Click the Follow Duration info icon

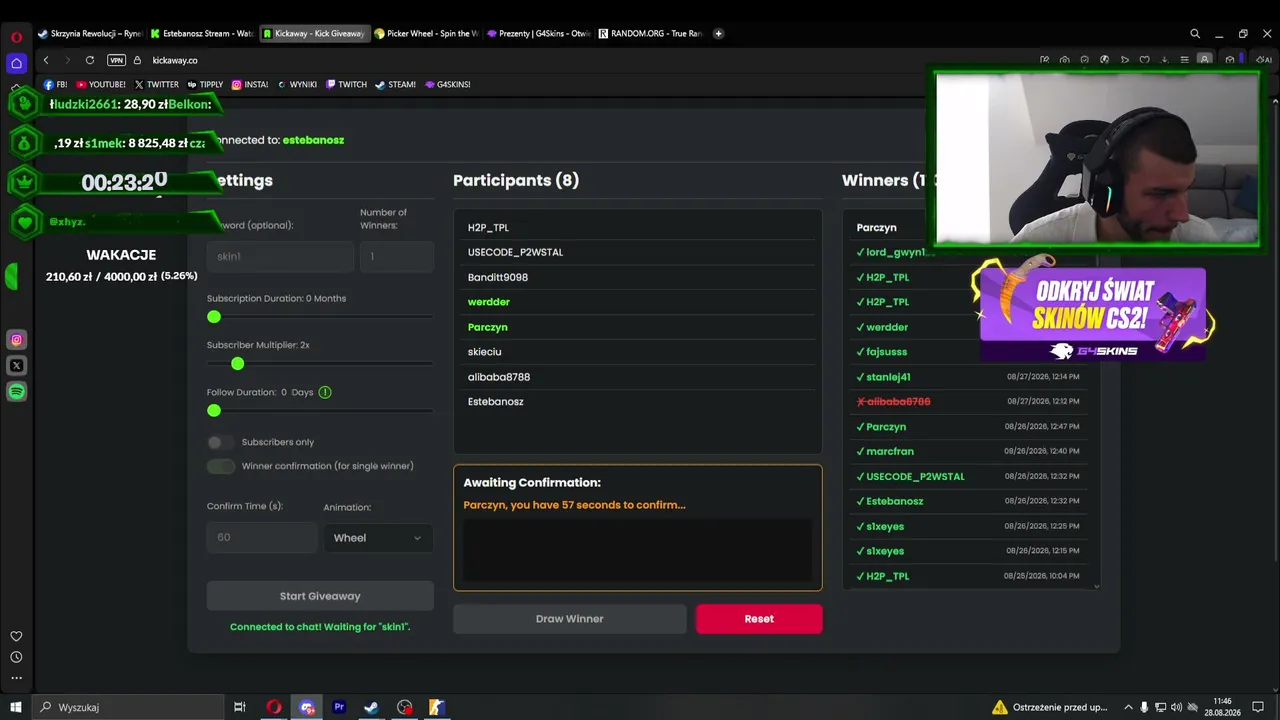pos(325,392)
